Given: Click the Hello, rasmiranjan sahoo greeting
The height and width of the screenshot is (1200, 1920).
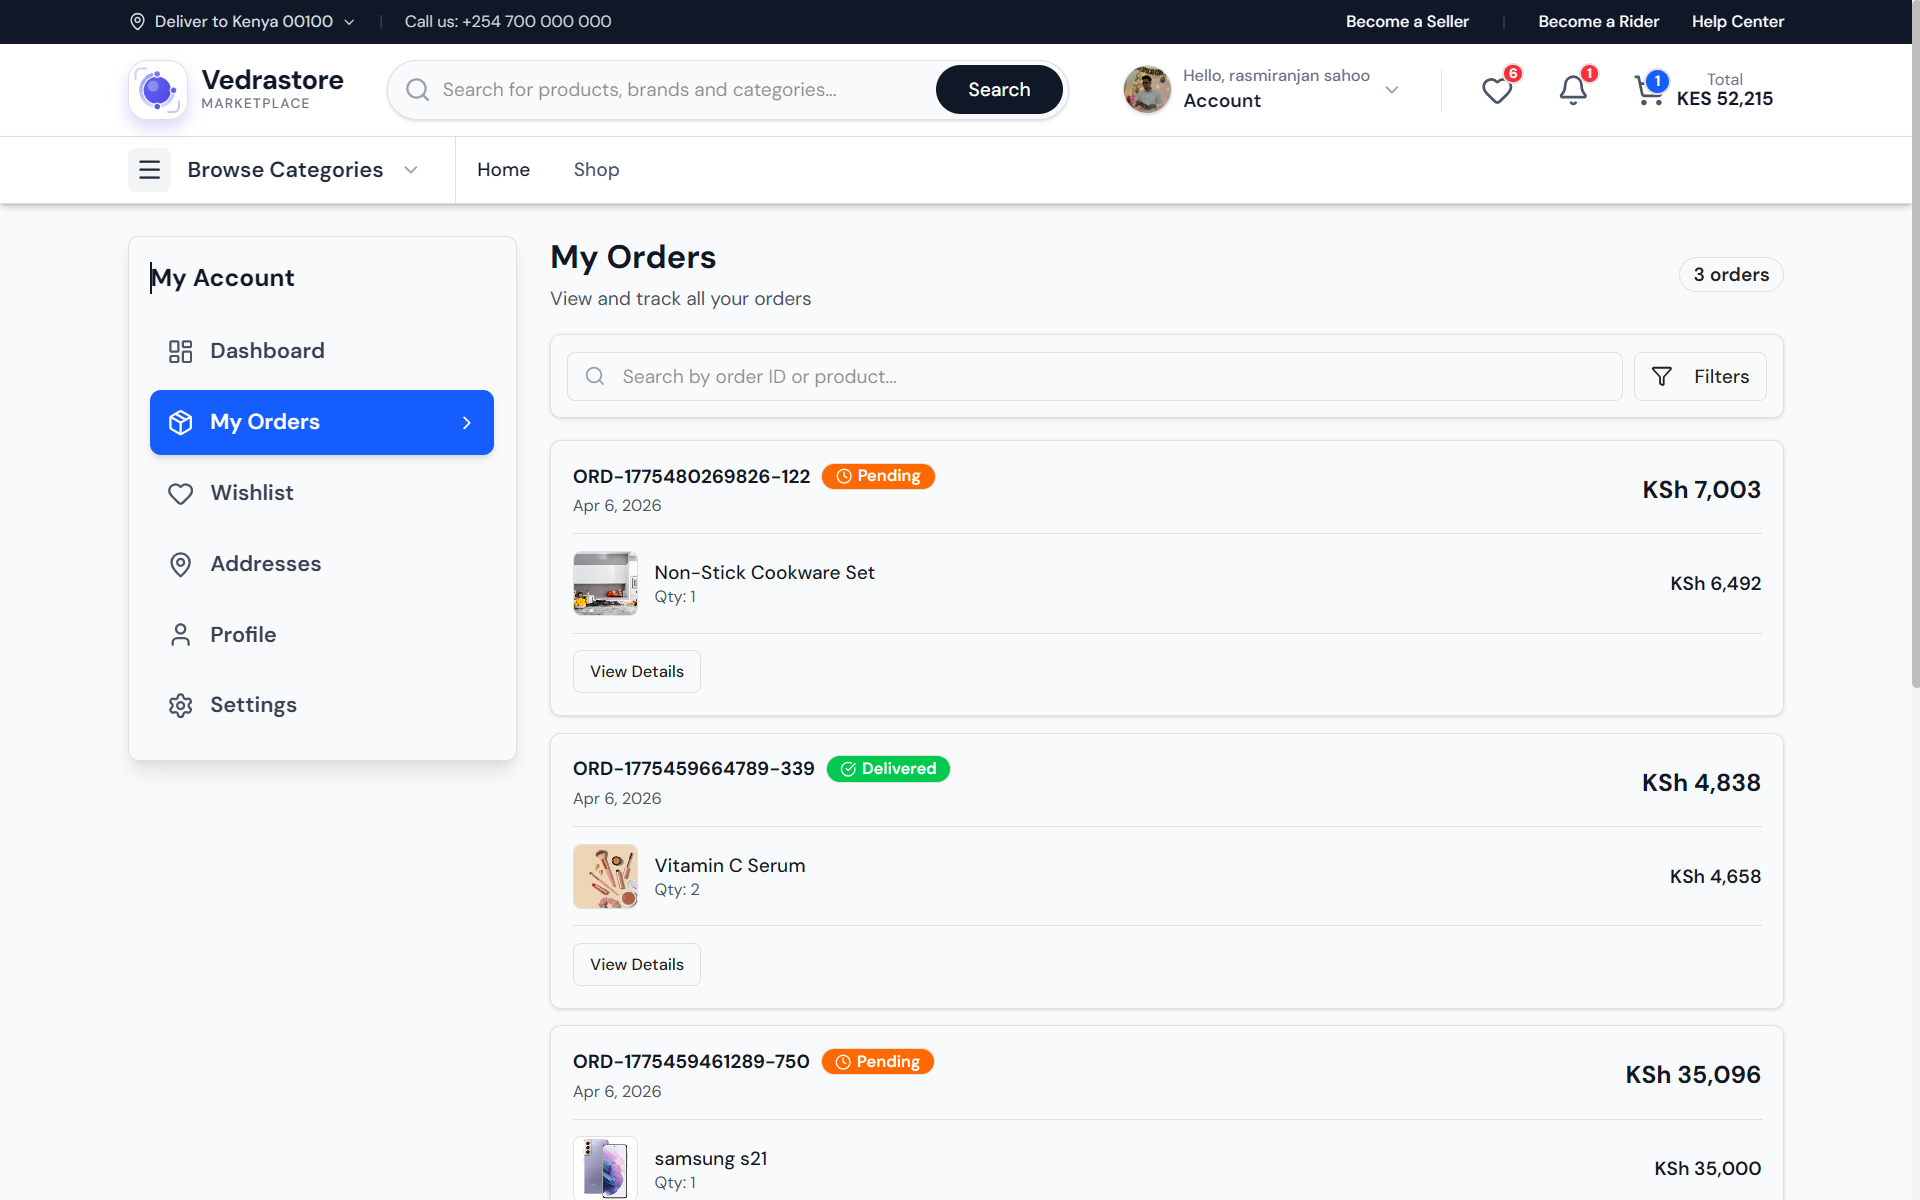Looking at the screenshot, I should [x=1276, y=76].
